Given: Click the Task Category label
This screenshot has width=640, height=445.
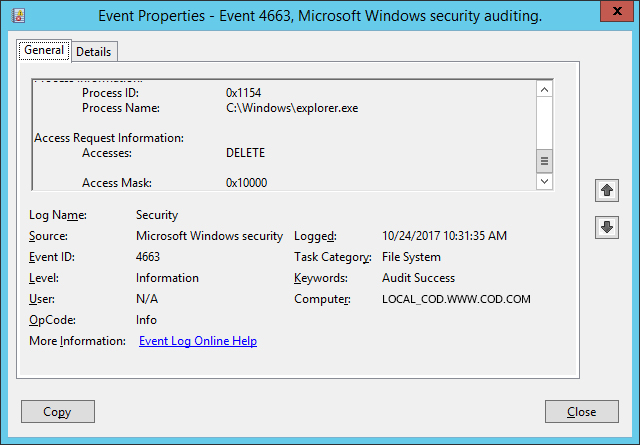Looking at the screenshot, I should 333,257.
